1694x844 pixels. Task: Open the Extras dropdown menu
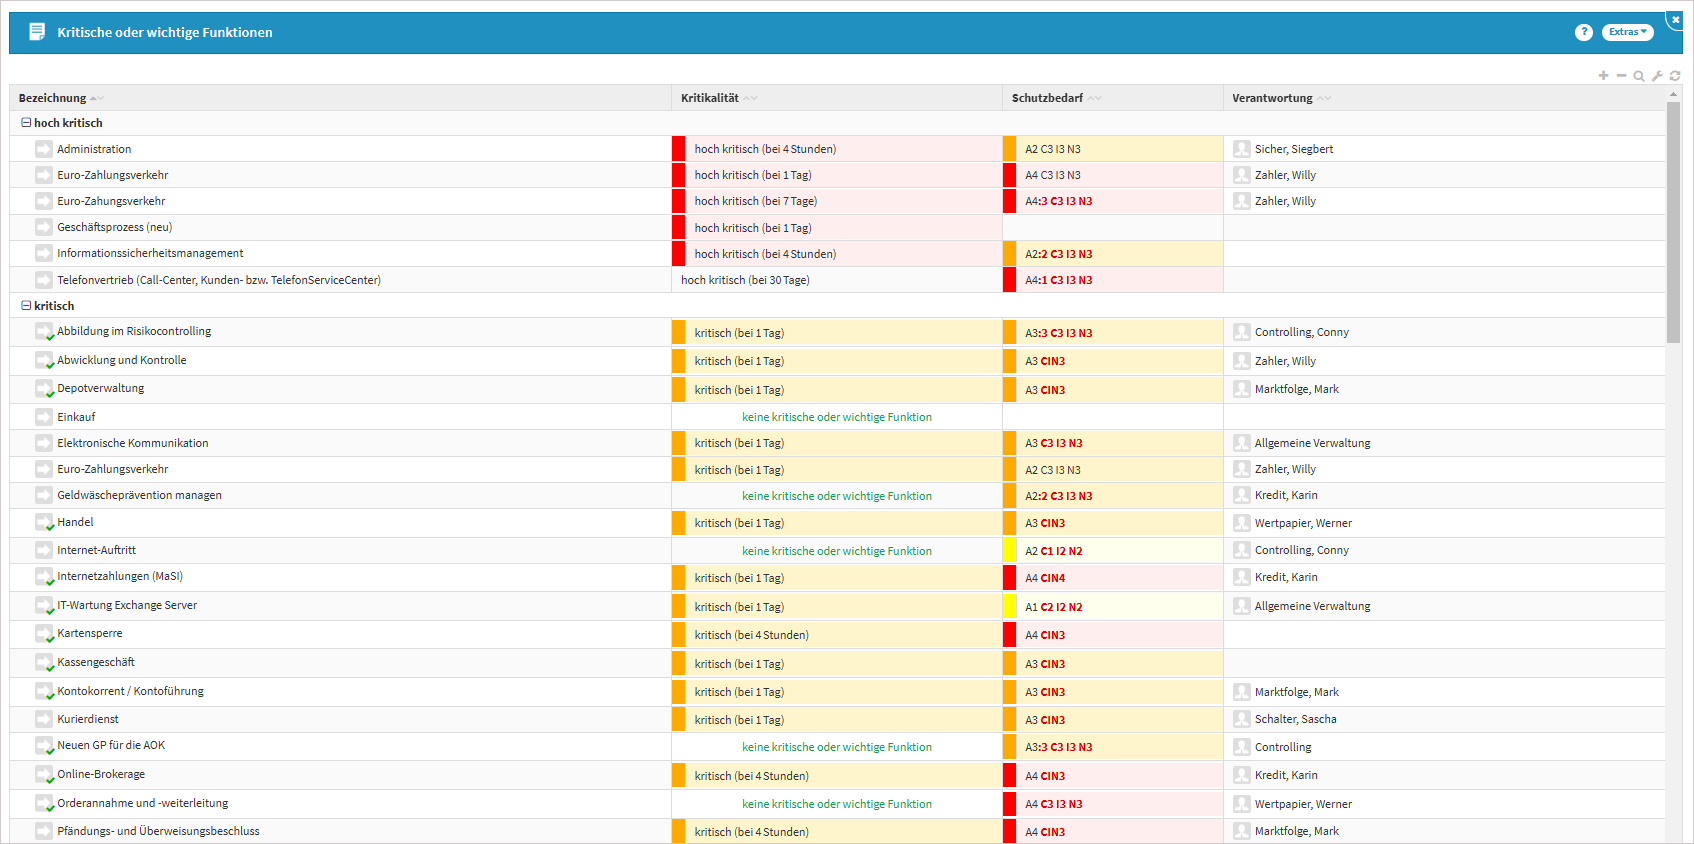point(1627,32)
